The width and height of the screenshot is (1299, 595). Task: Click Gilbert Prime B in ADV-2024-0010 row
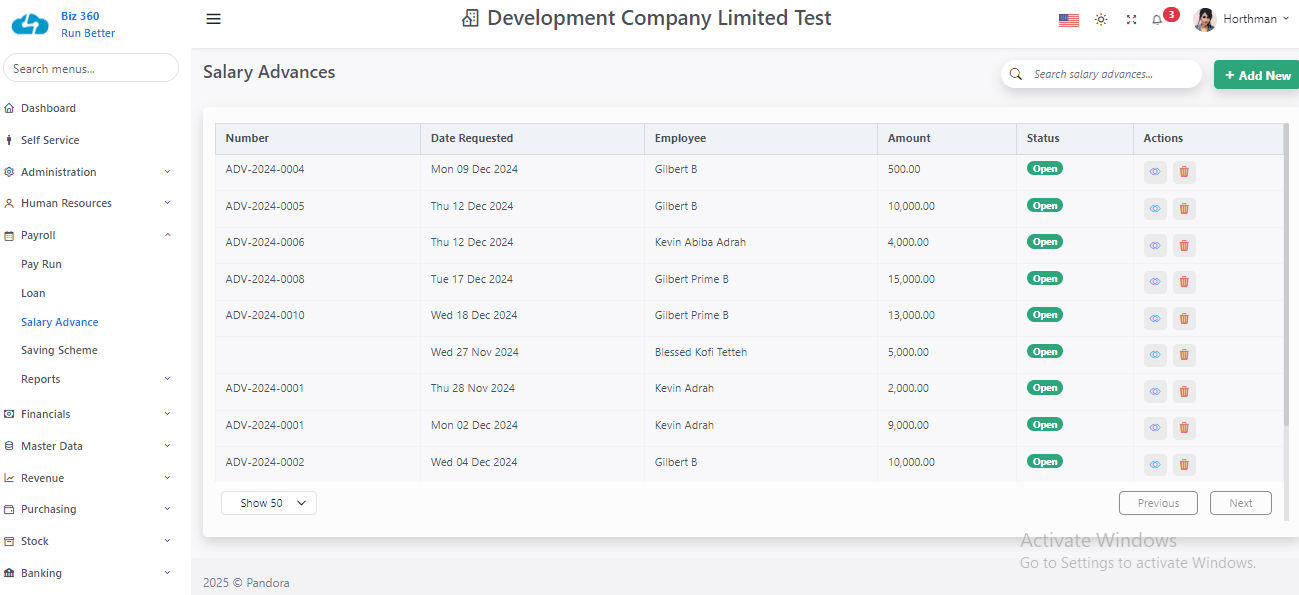[692, 315]
